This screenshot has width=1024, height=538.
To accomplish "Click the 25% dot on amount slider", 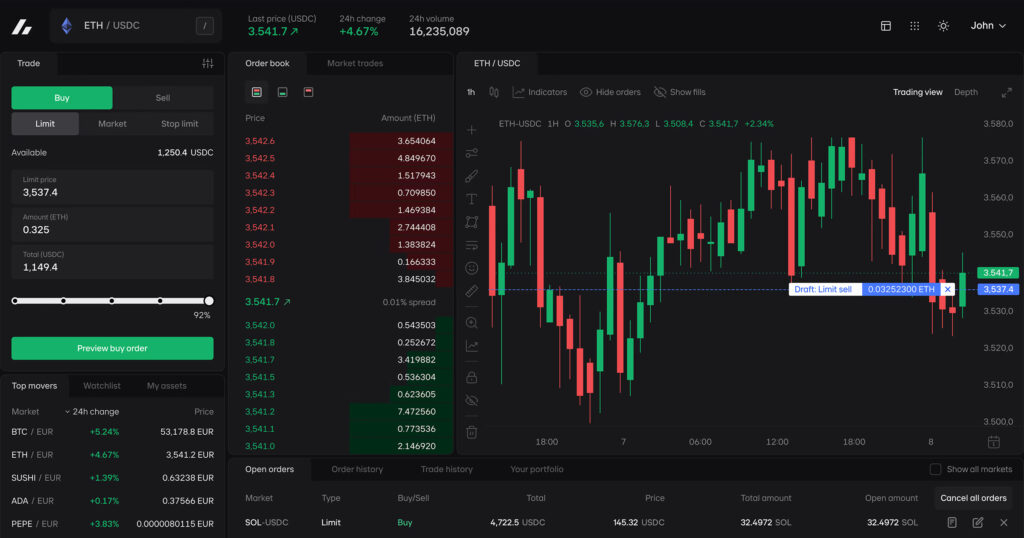I will (x=63, y=301).
